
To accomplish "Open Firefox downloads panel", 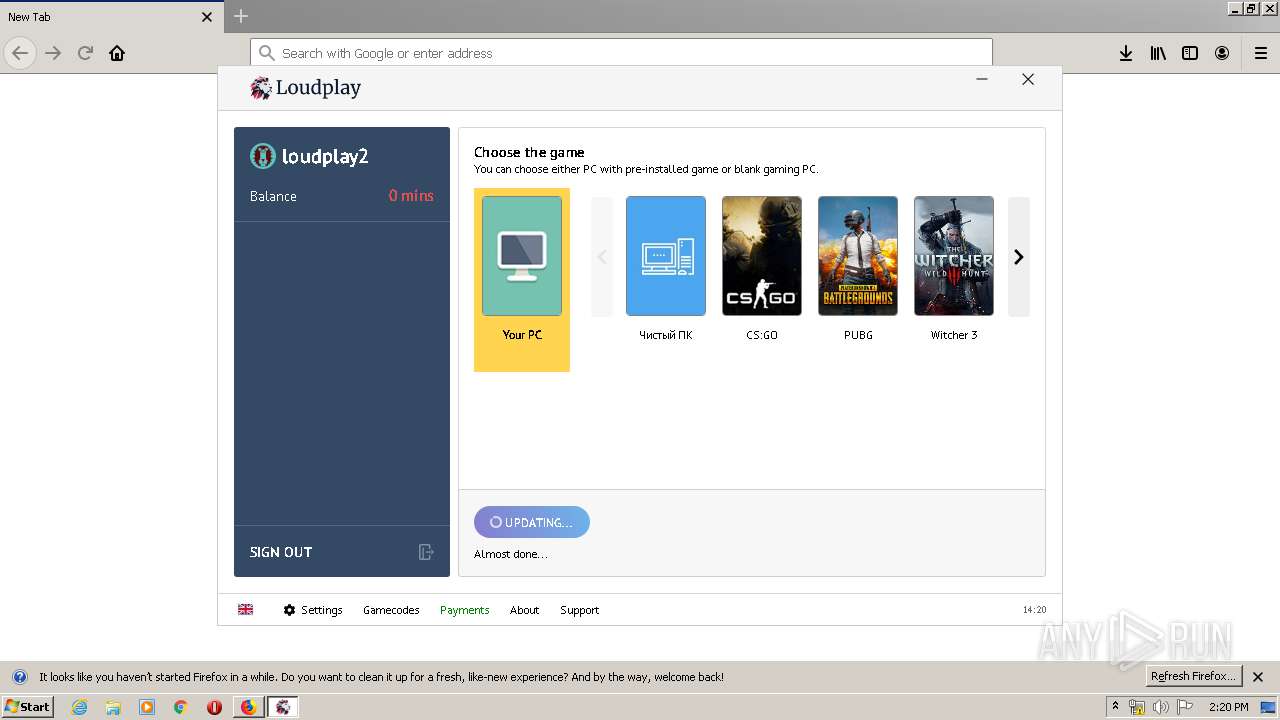I will click(x=1126, y=53).
